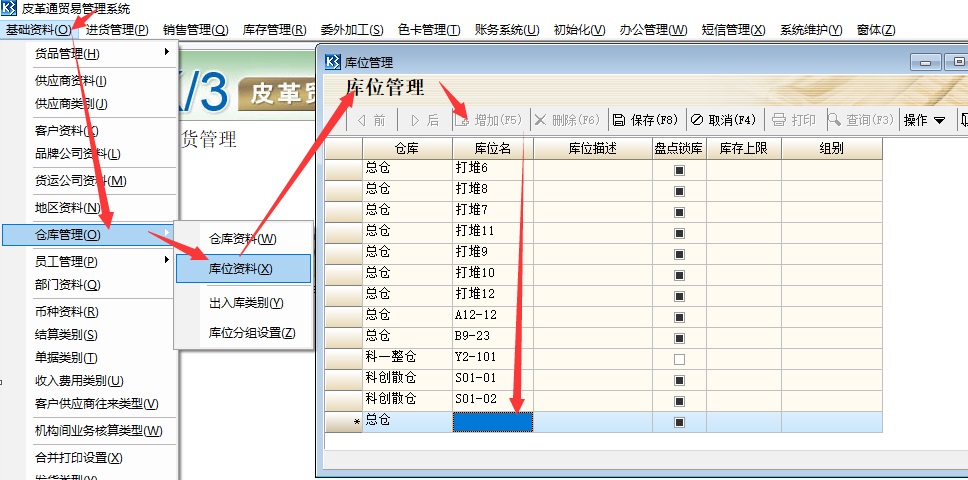The width and height of the screenshot is (968, 480).
Task: Click the 库位描述 column header
Action: coord(593,149)
